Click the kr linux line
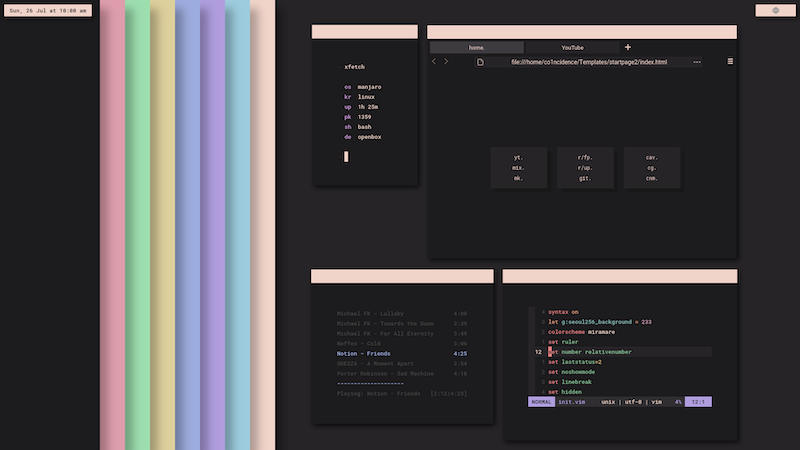This screenshot has width=800, height=450. 359,97
